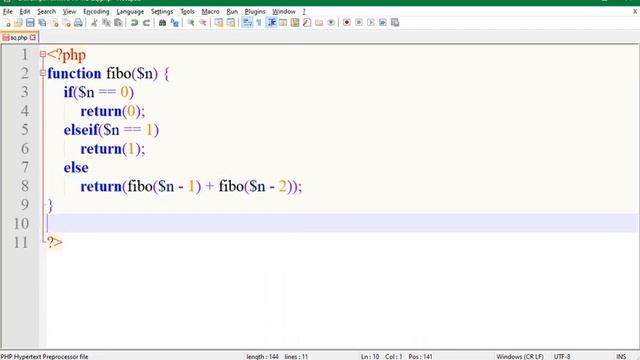This screenshot has width=640, height=360.
Task: Click the Synchronize Horizontal Scrolling icon
Action: pos(231,23)
